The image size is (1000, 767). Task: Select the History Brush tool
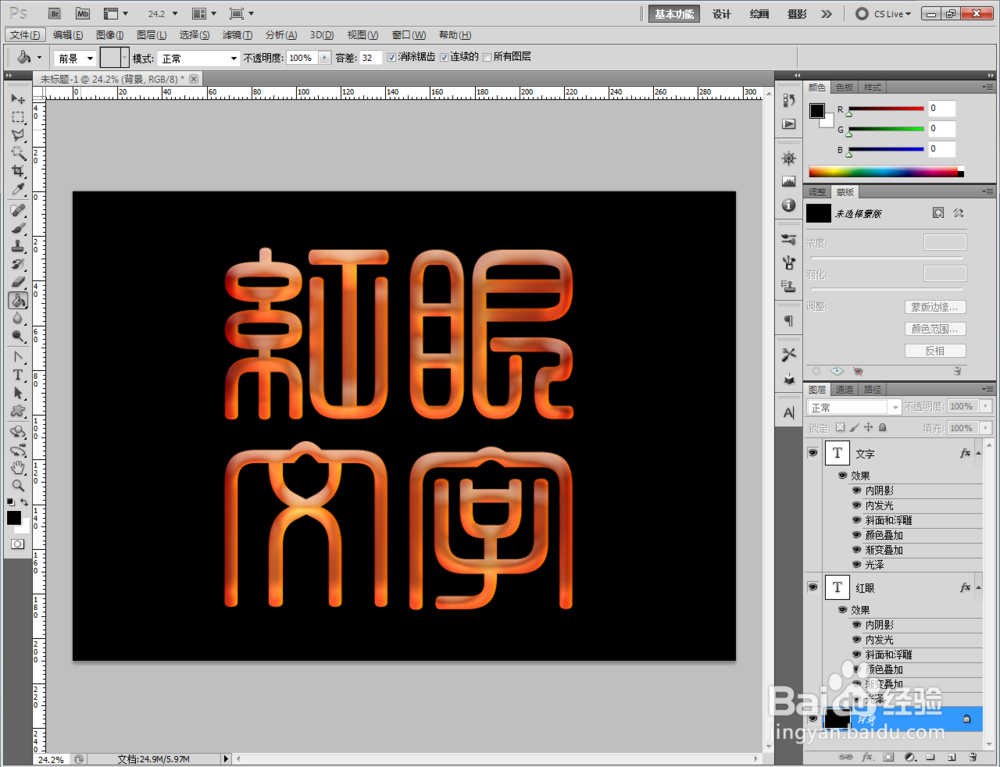pos(18,264)
